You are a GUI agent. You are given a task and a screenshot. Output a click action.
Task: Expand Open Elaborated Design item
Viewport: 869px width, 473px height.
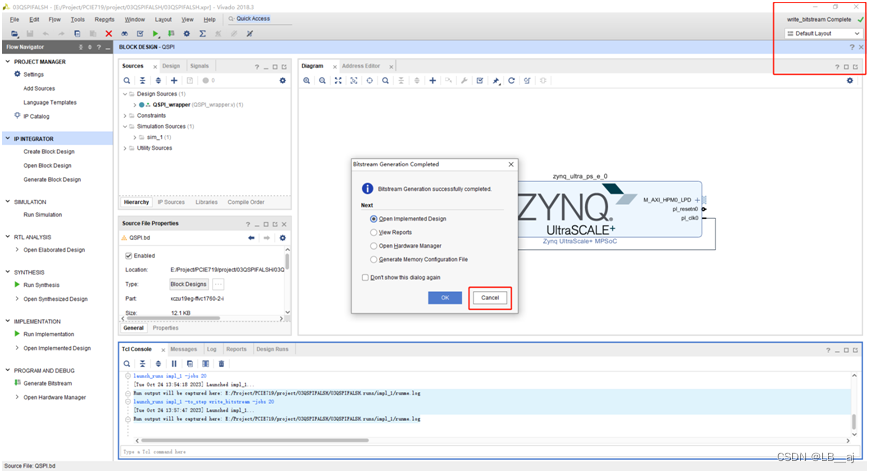[x=17, y=250]
